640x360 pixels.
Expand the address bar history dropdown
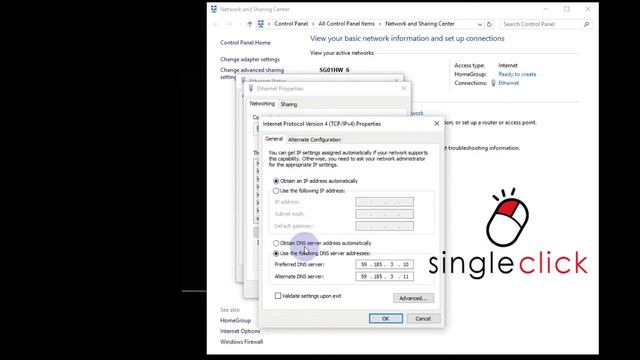pos(480,24)
